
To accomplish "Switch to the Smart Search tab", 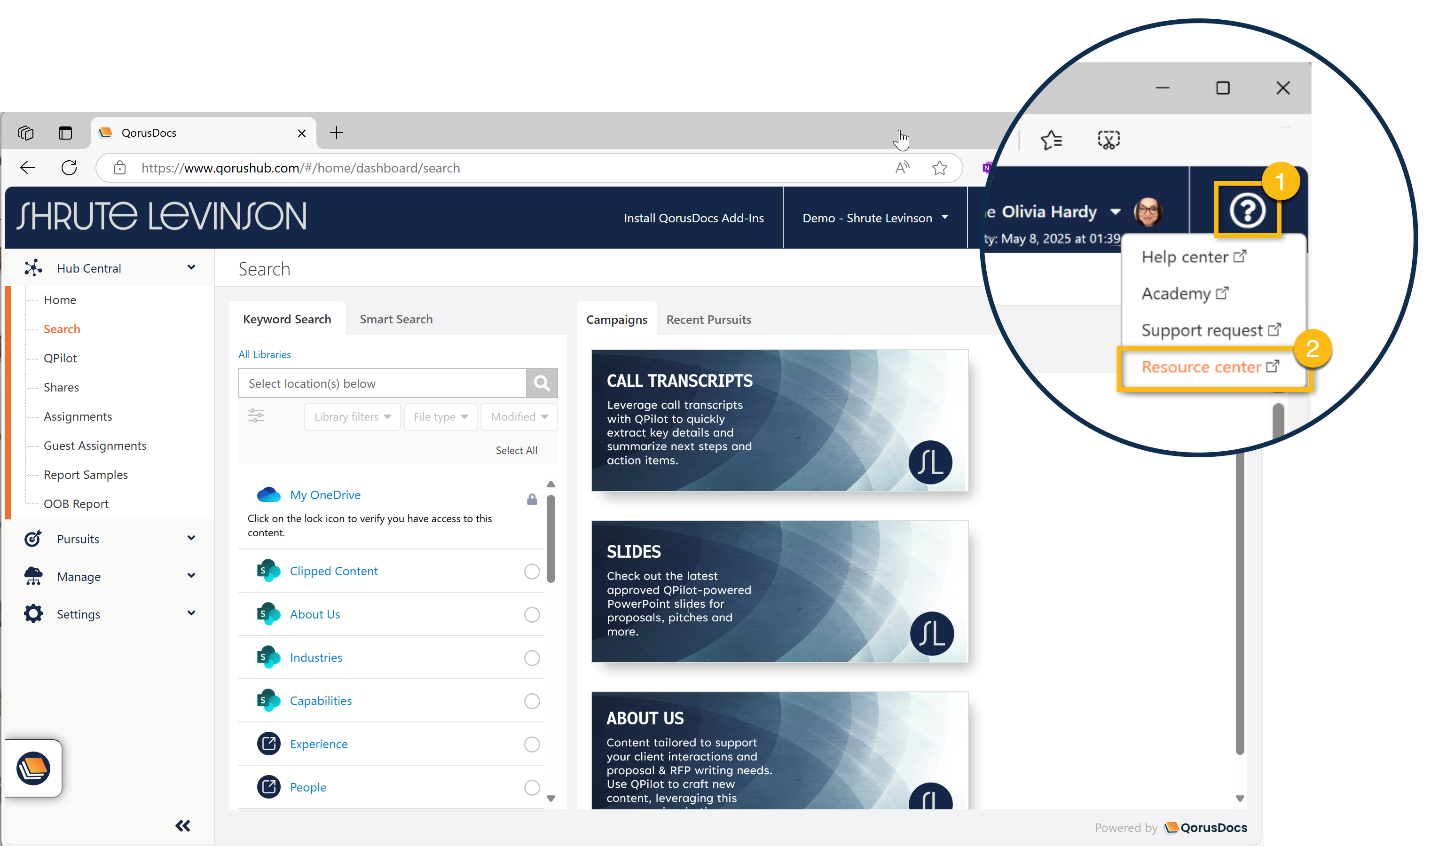I will tap(396, 319).
